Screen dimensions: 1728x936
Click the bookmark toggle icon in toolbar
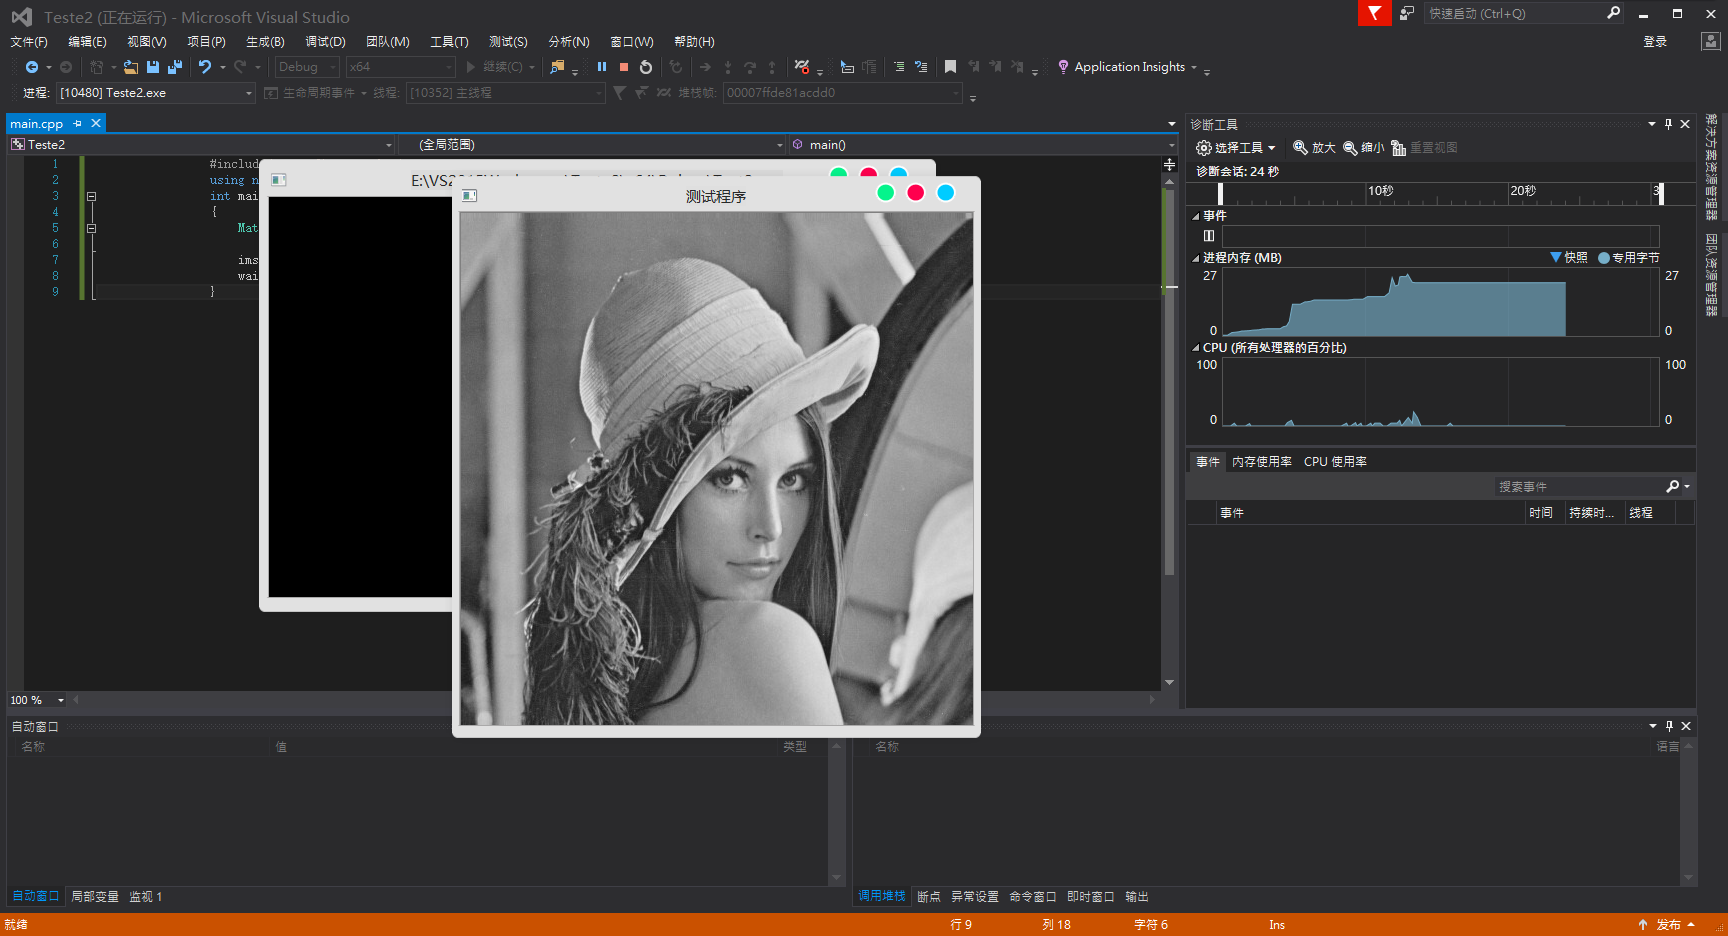pyautogui.click(x=950, y=67)
